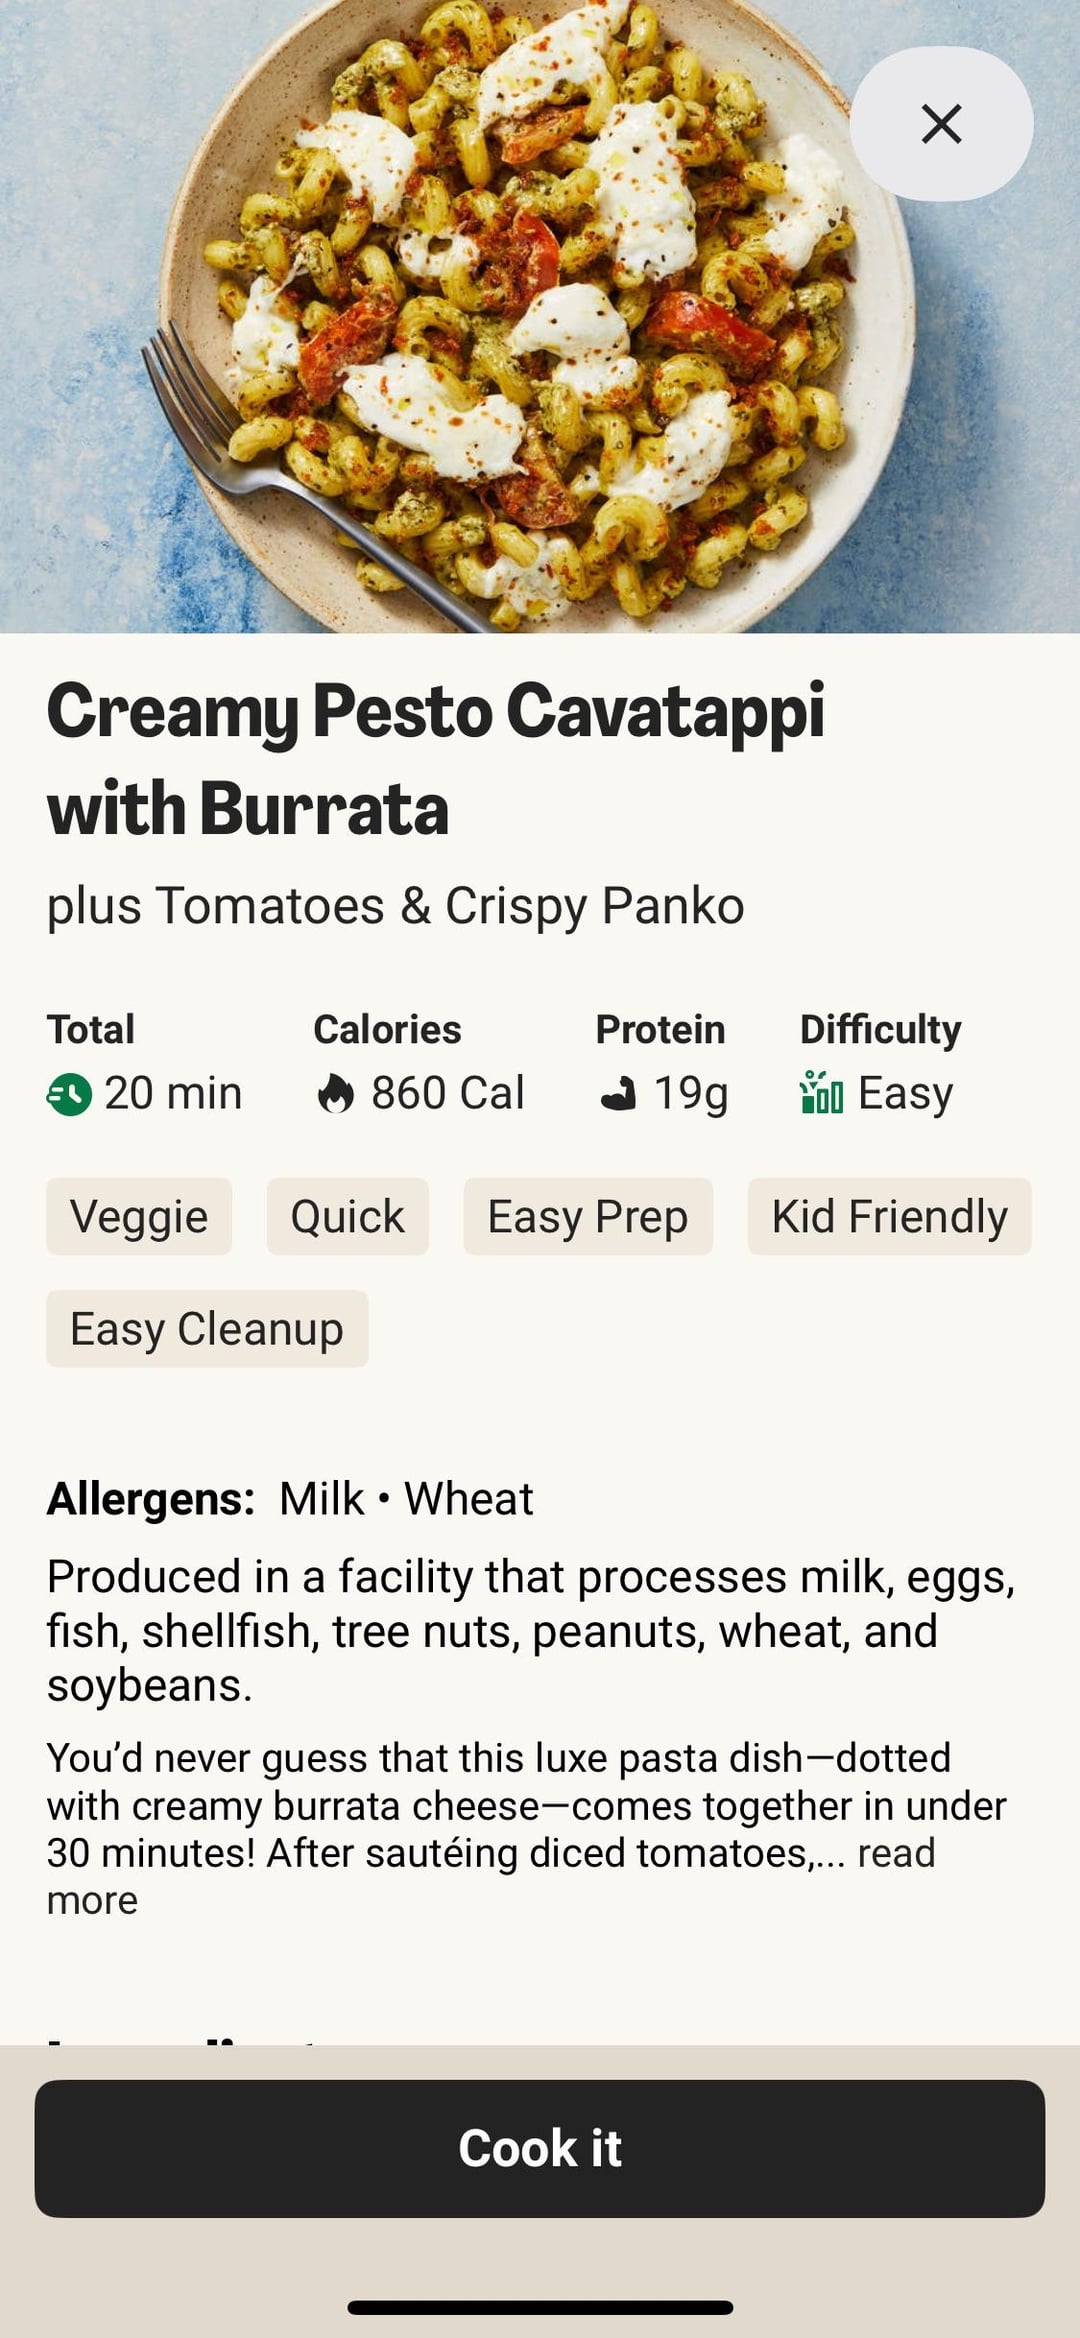Tap the green clock total time icon
The width and height of the screenshot is (1080, 2338).
[x=69, y=1094]
